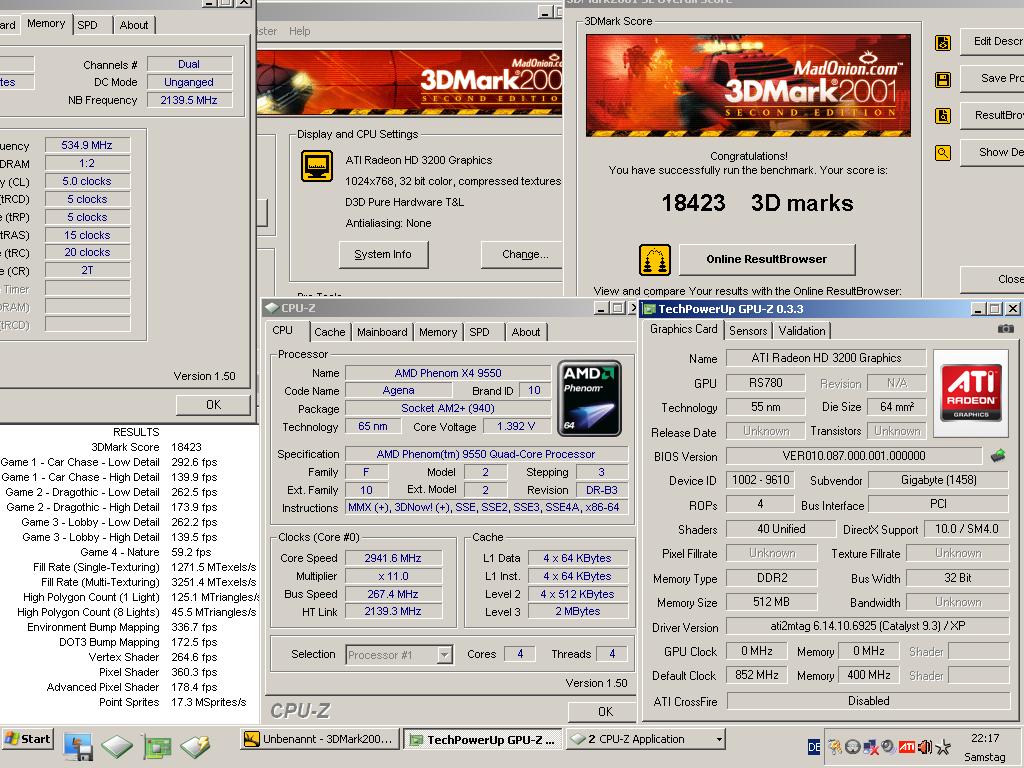Switch to the Cache tab in CPU-Z

(330, 332)
